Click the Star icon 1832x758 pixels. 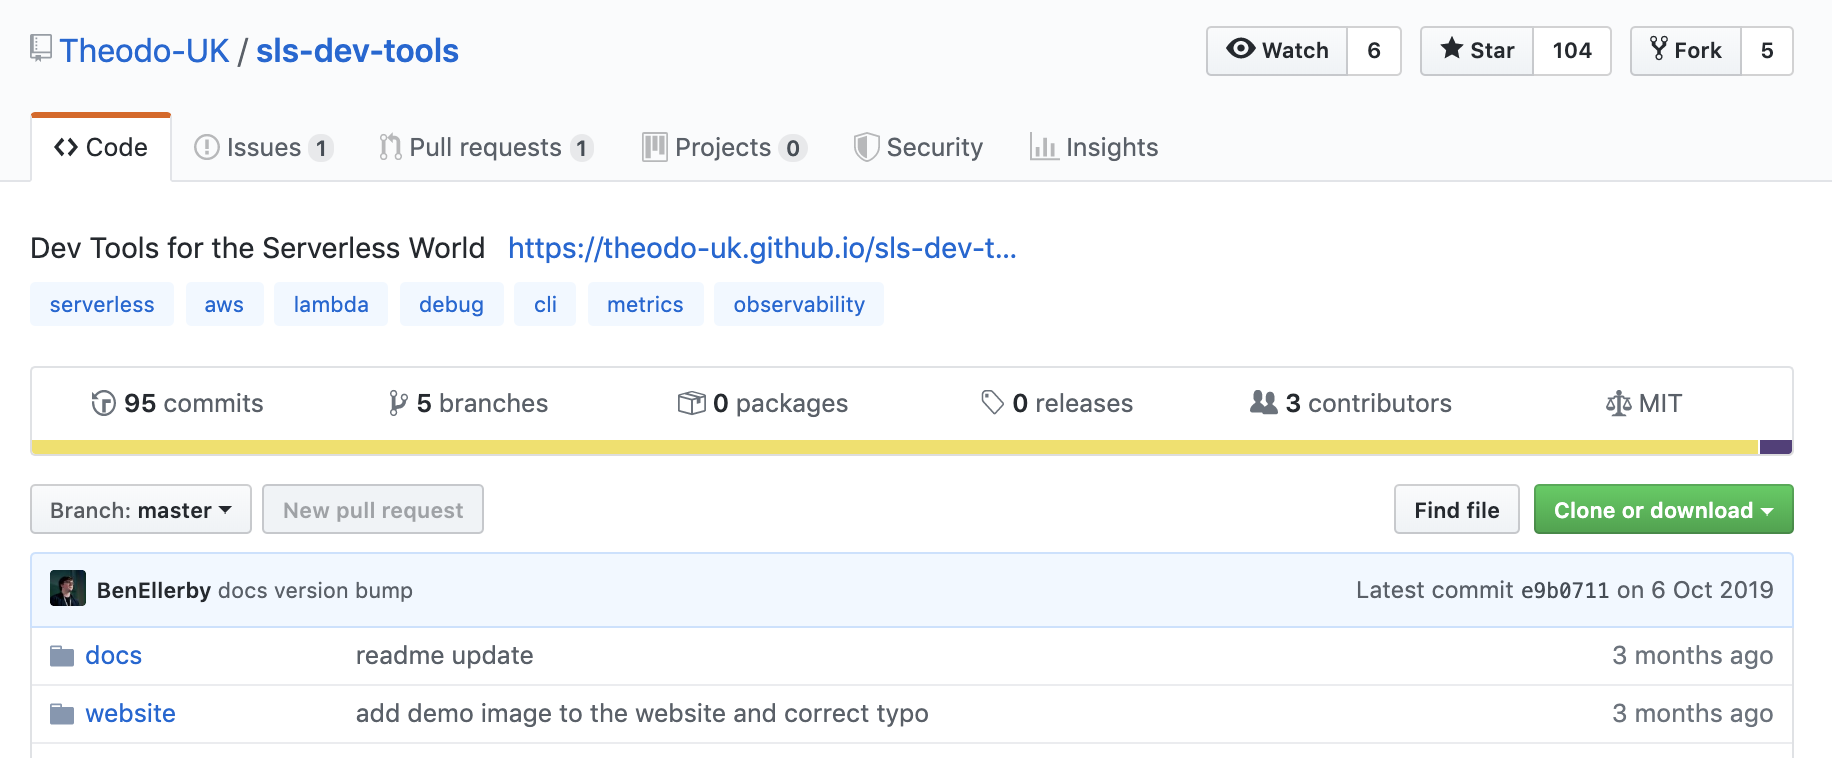click(x=1452, y=49)
